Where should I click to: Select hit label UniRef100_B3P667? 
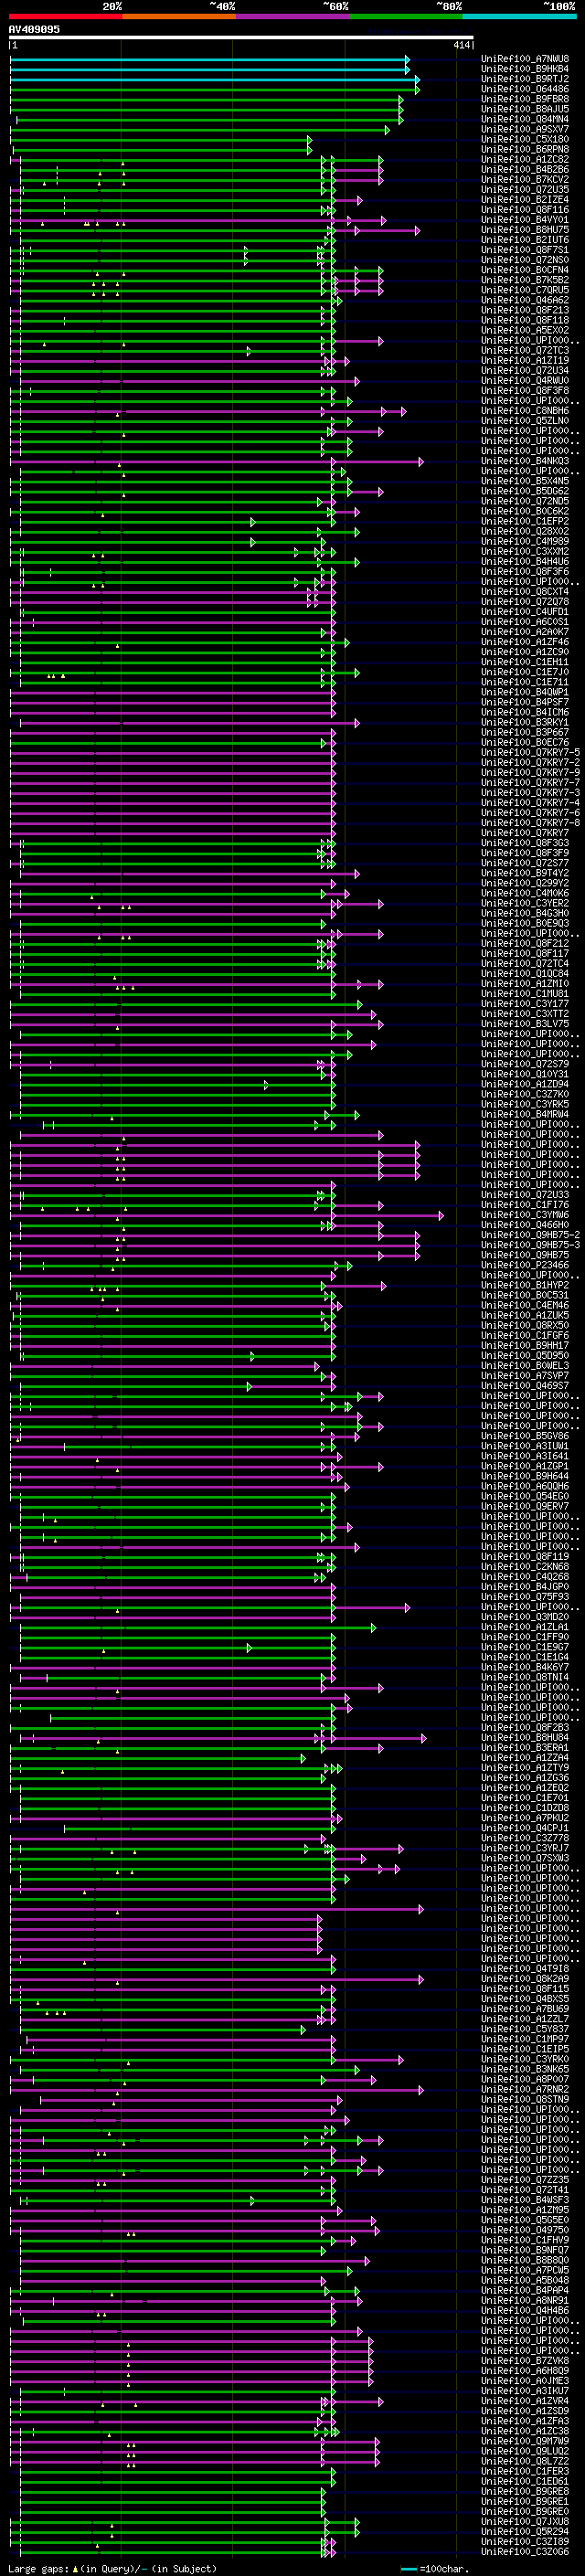tap(524, 732)
